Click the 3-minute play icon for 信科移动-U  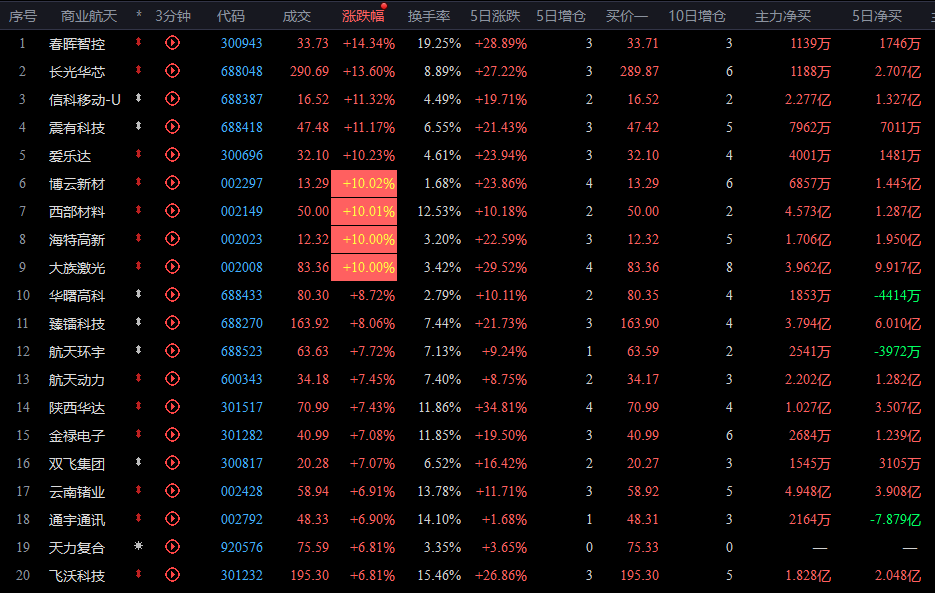(172, 99)
